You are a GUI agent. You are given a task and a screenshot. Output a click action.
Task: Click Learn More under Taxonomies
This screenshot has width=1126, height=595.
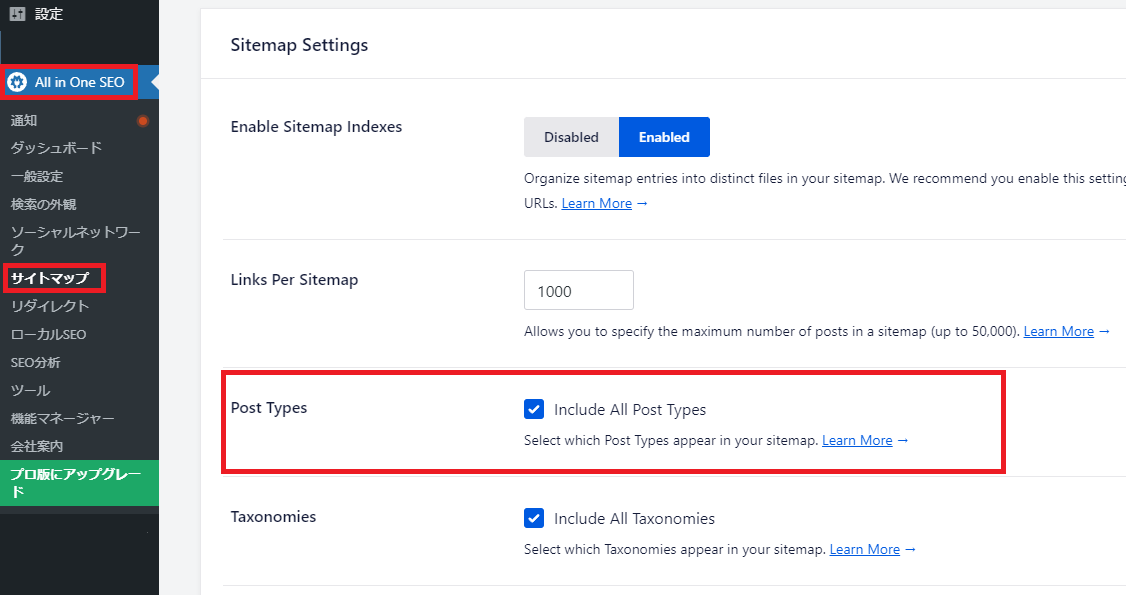pos(865,549)
